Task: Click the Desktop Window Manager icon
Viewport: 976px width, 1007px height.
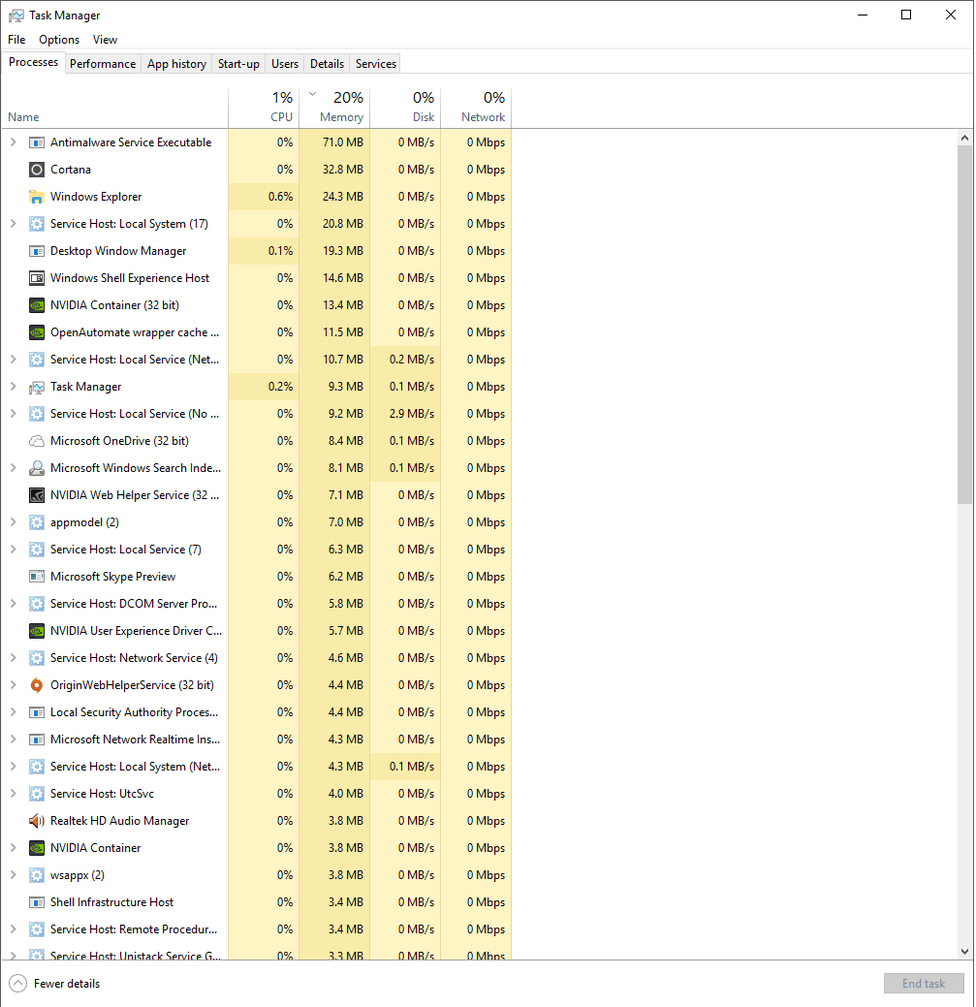Action: pos(37,251)
